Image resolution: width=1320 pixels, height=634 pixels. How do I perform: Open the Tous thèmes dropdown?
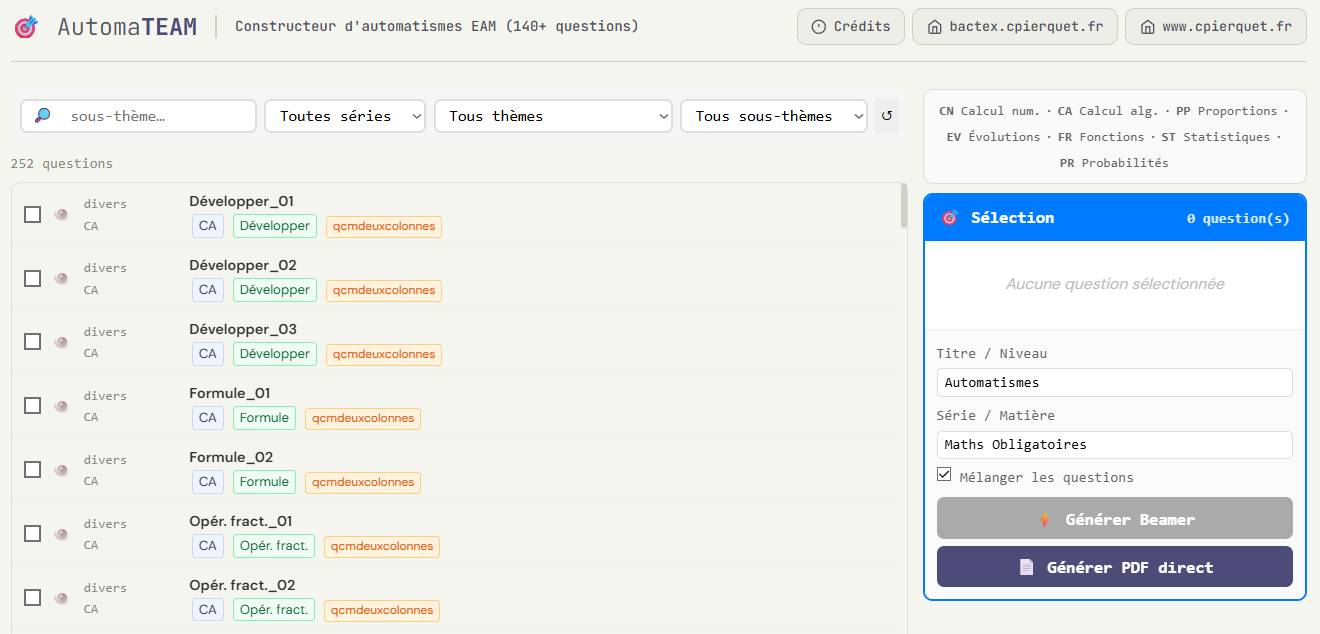[x=553, y=116]
